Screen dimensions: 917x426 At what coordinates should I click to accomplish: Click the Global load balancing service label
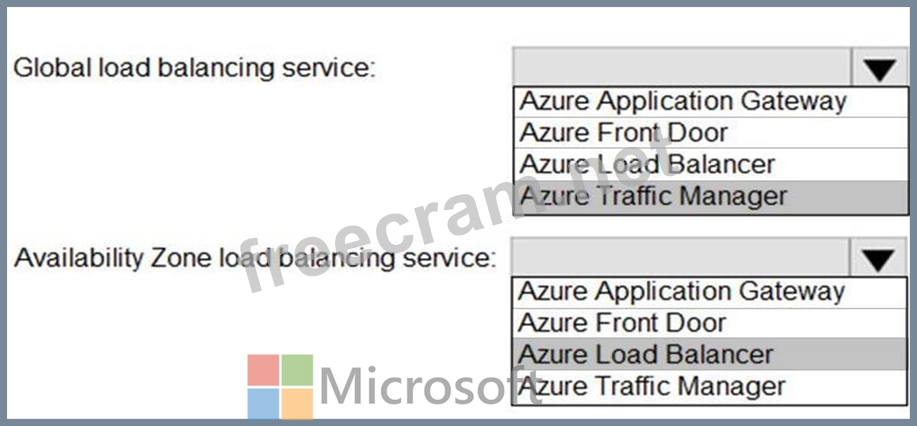pyautogui.click(x=193, y=68)
